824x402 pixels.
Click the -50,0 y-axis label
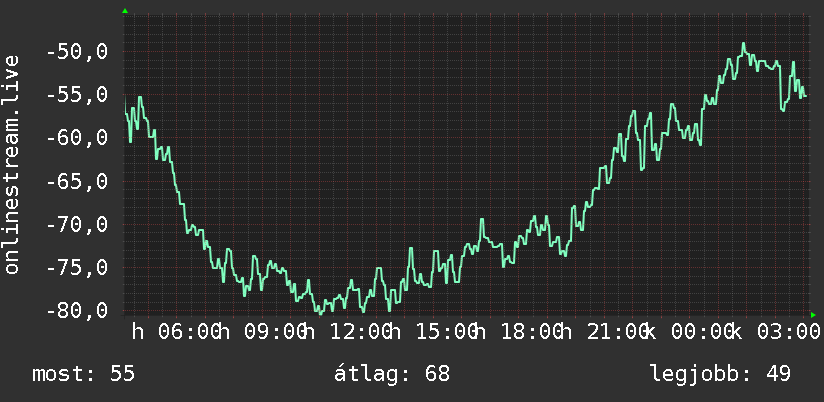pyautogui.click(x=78, y=52)
